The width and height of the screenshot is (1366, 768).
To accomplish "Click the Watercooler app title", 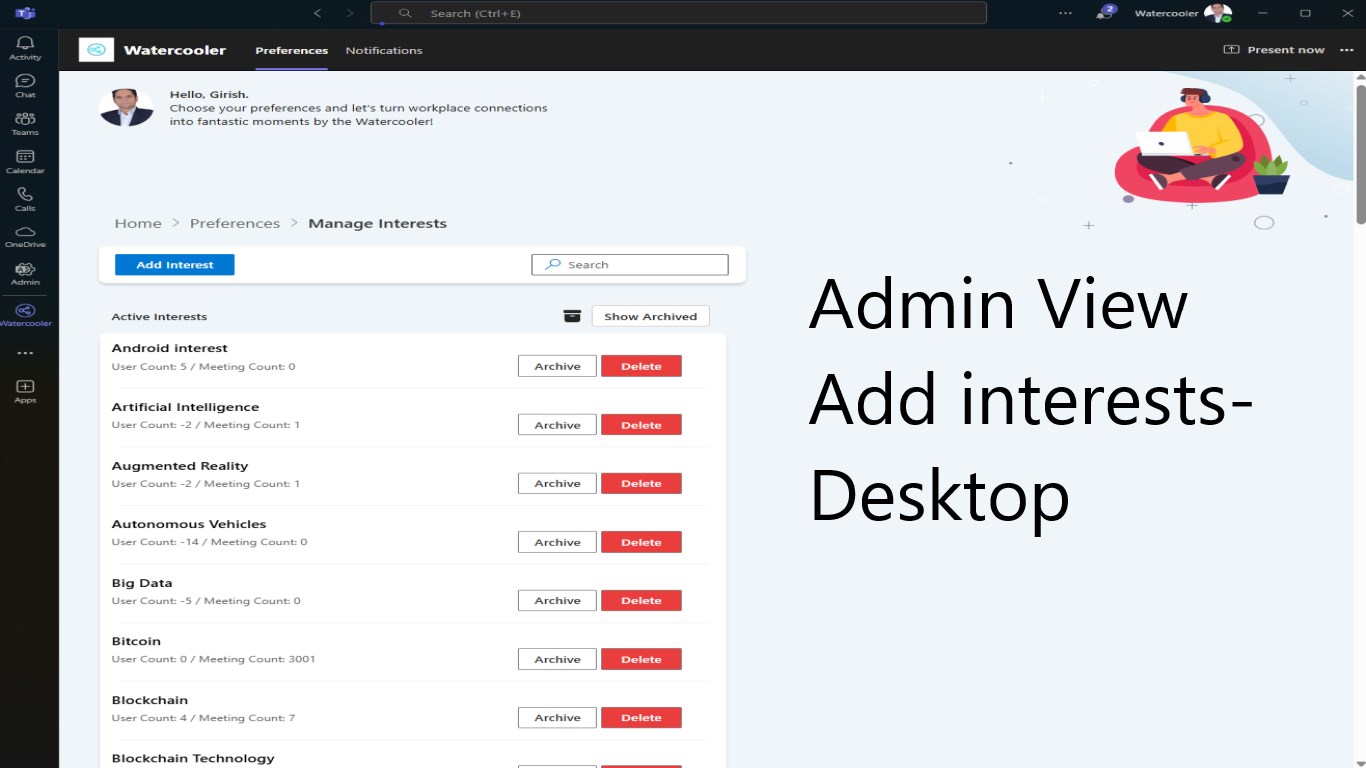I will (x=175, y=50).
